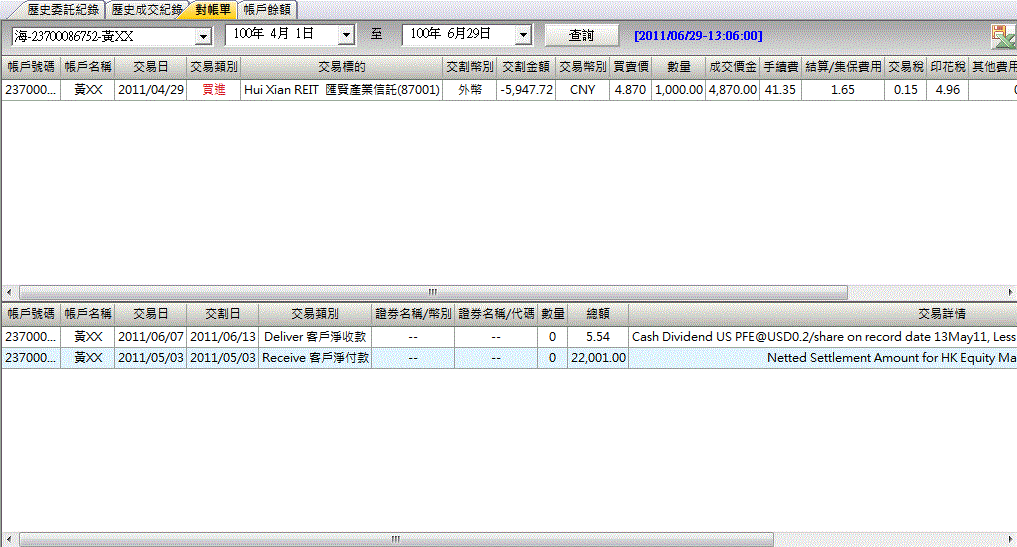Expand the end date picker dropdown
This screenshot has height=547, width=1017.
click(x=523, y=35)
